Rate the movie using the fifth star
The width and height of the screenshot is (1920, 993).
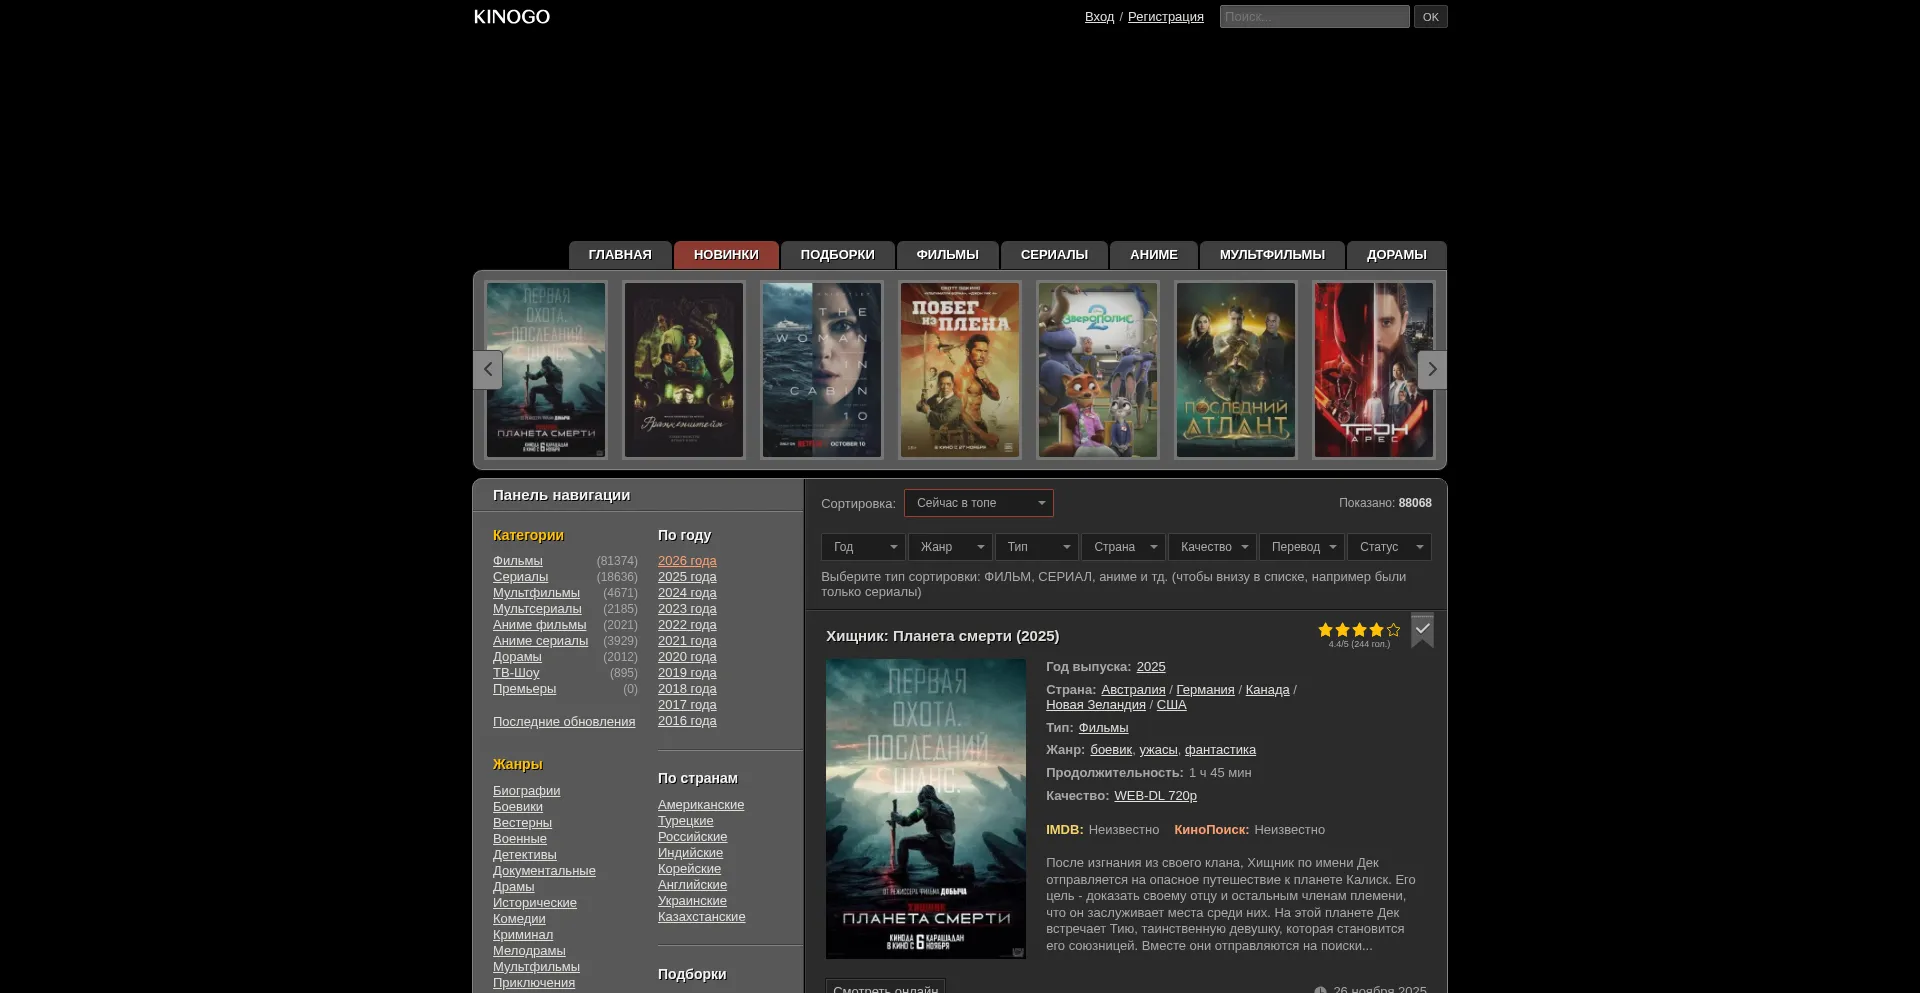(1394, 630)
